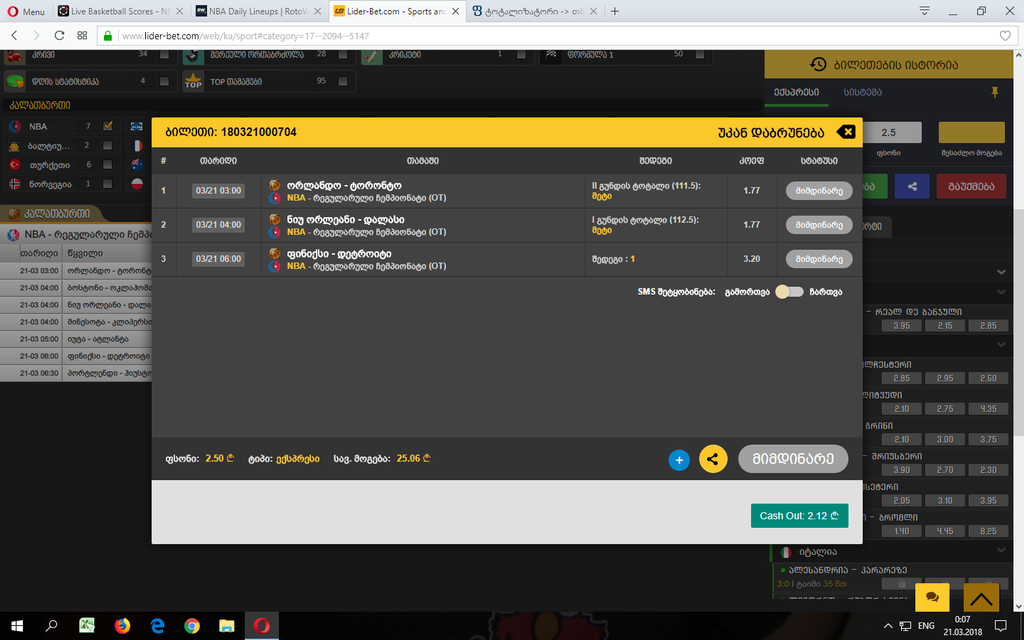Reload the page with refresh icon

[x=59, y=35]
